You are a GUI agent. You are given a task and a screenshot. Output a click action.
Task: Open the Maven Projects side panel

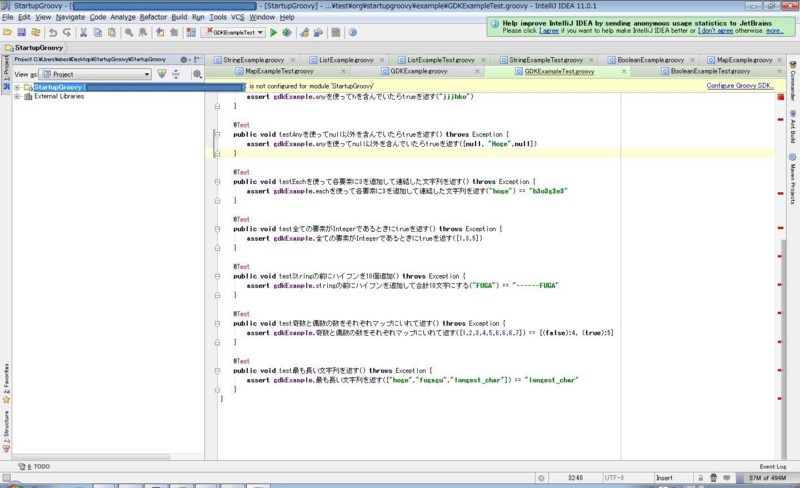tap(793, 179)
